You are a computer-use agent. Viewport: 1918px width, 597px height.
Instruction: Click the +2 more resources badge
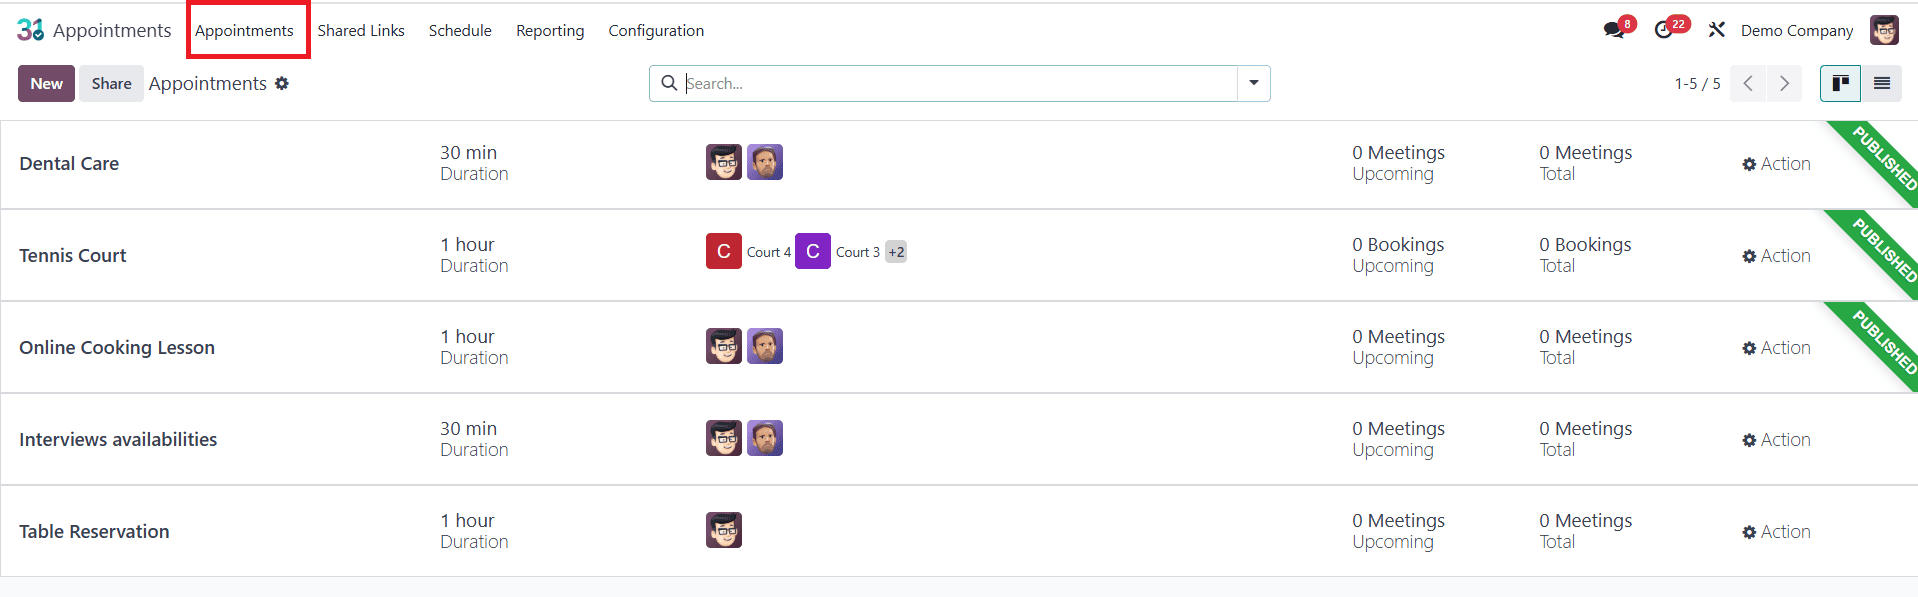(x=896, y=252)
